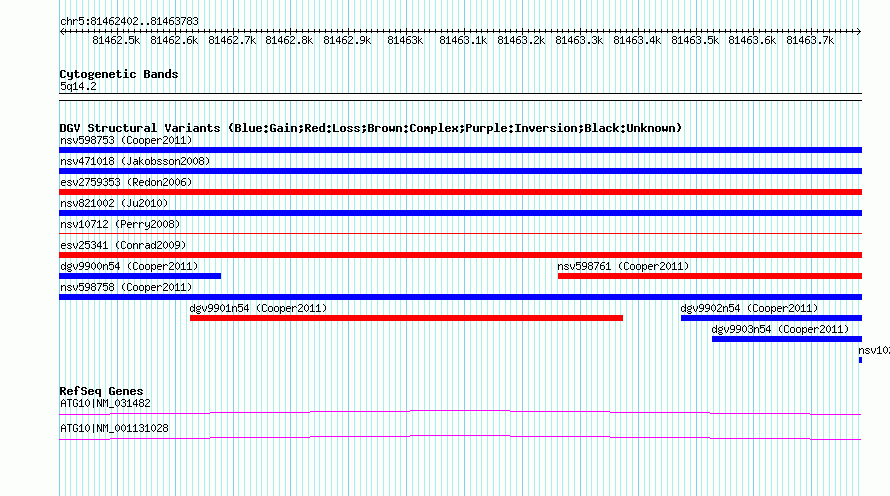
Task: Click the Cytogenetic Bands track heading
Action: pyautogui.click(x=119, y=74)
